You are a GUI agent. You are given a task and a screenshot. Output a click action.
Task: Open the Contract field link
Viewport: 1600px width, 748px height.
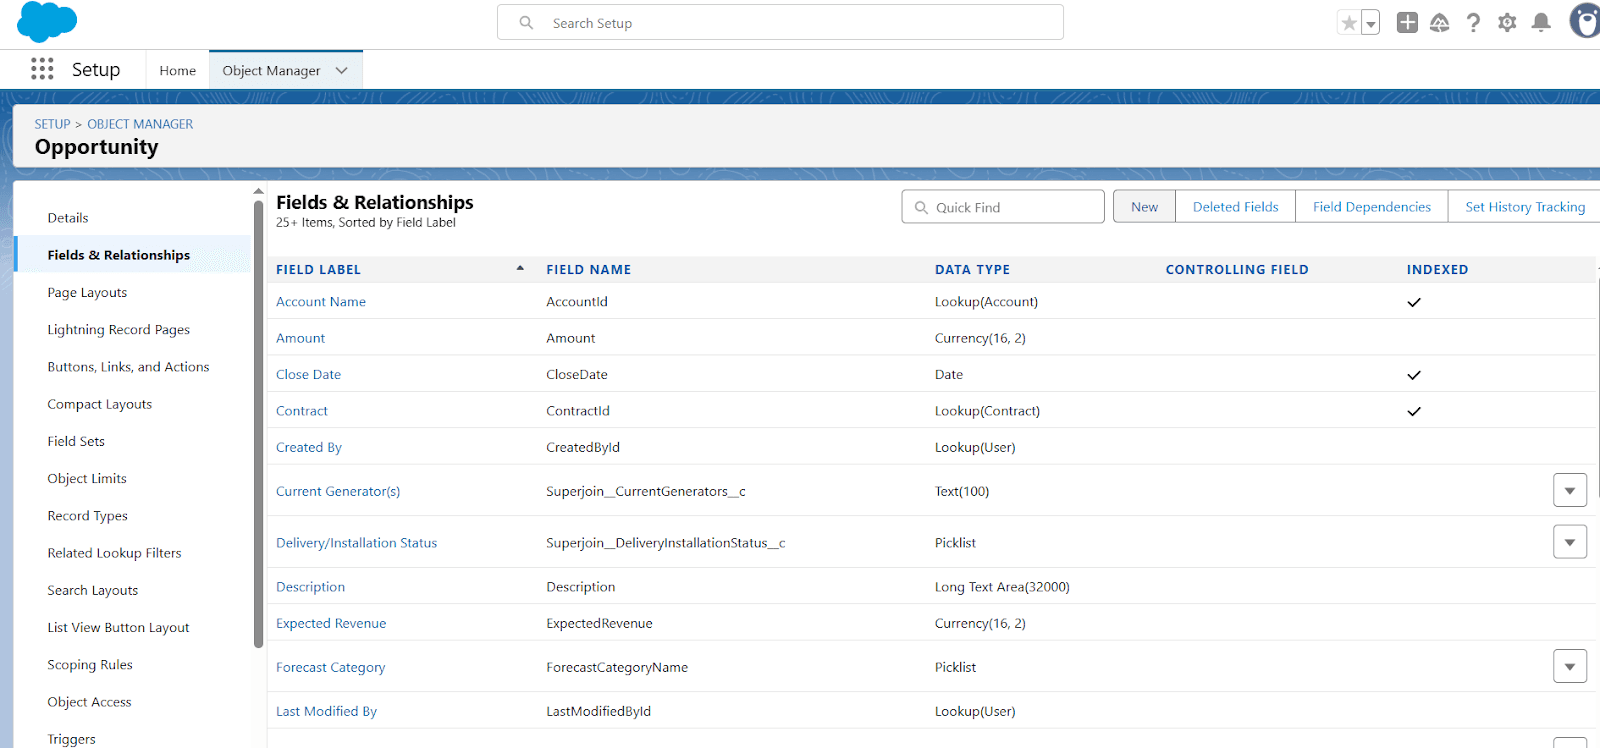[x=301, y=411]
